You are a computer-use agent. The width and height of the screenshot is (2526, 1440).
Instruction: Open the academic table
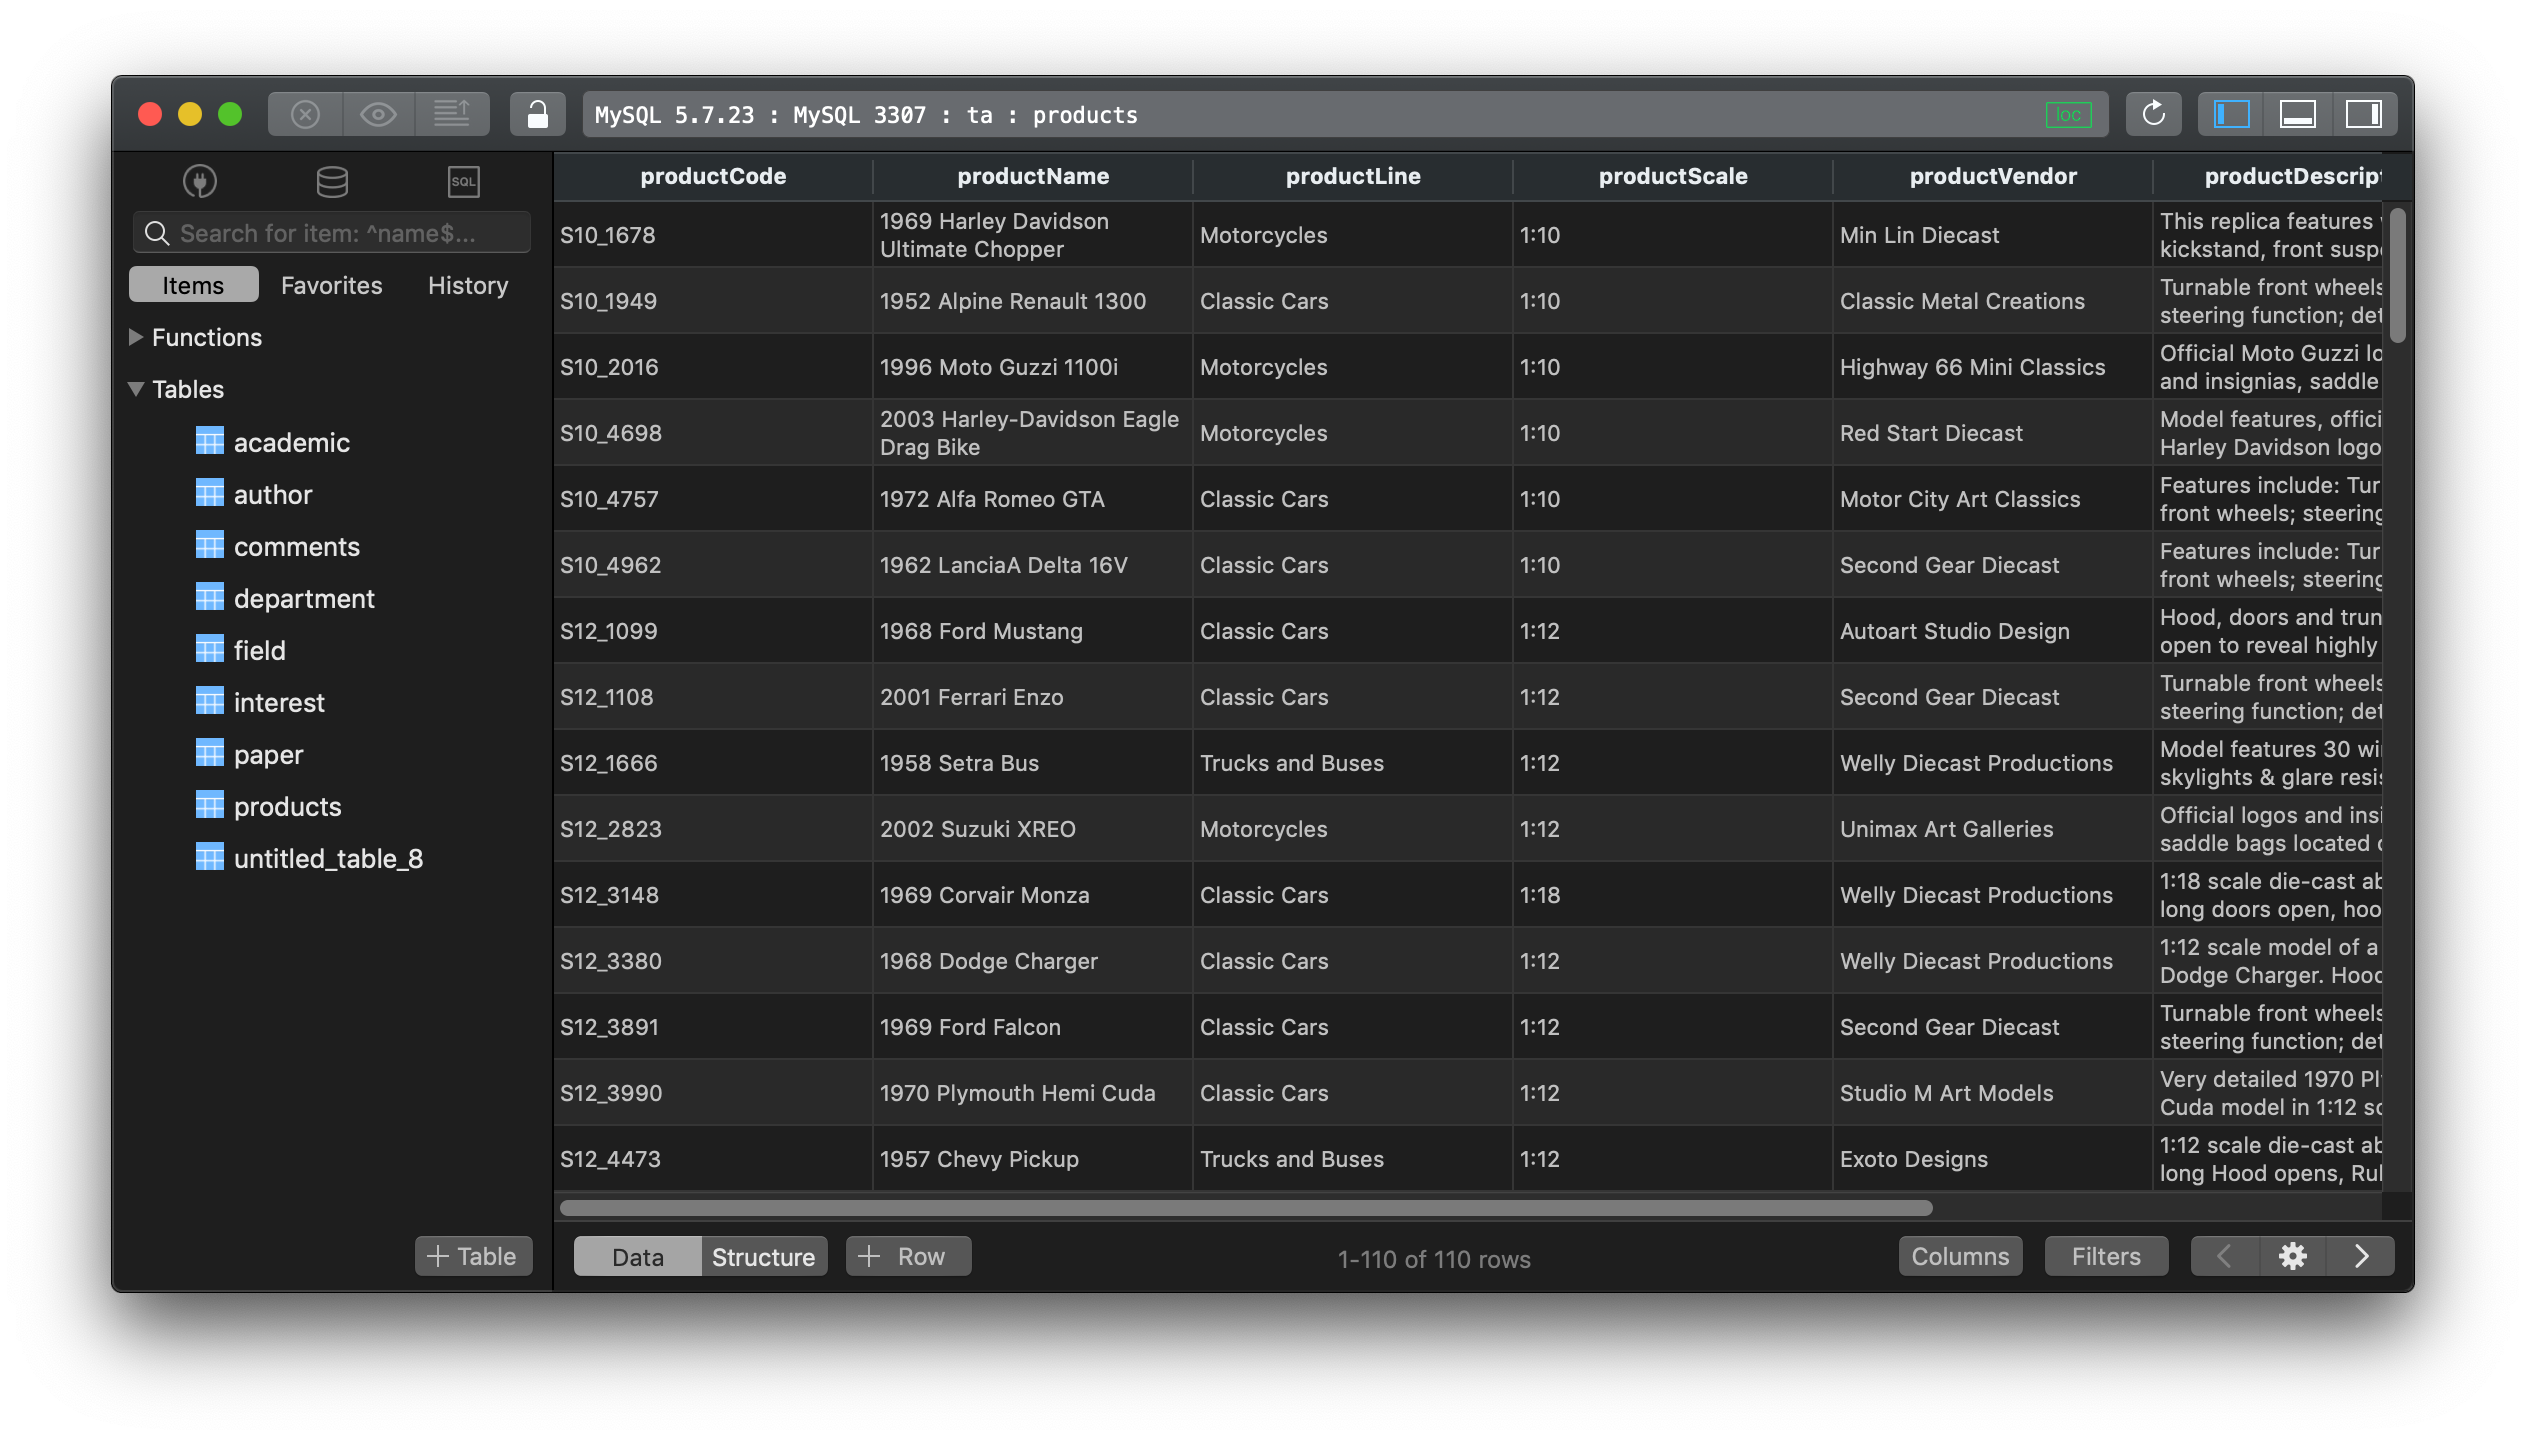293,441
